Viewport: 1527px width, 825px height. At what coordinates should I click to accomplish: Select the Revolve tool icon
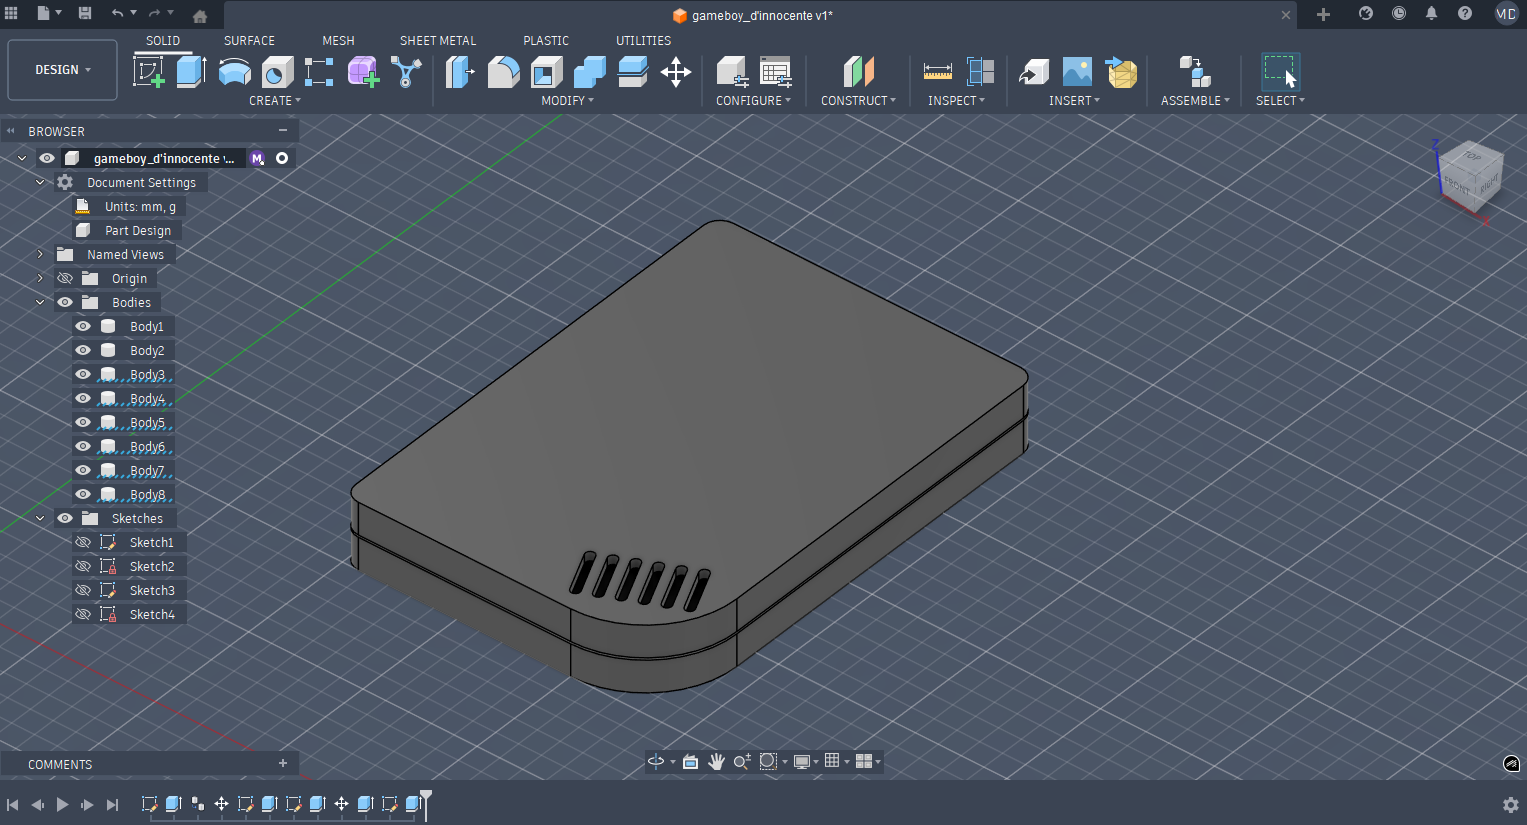[234, 72]
